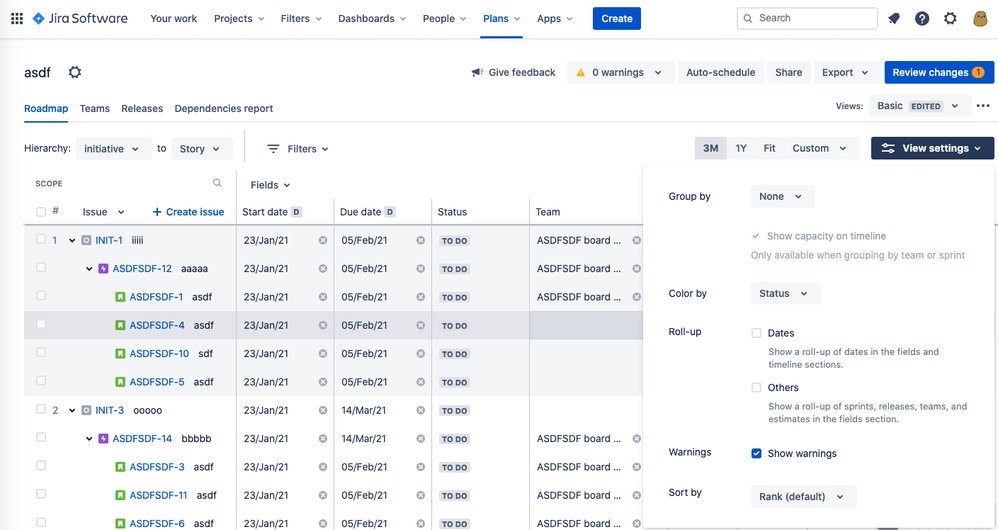Viewport: 998px width, 530px height.
Task: Open the Releases tab
Action: tap(142, 108)
